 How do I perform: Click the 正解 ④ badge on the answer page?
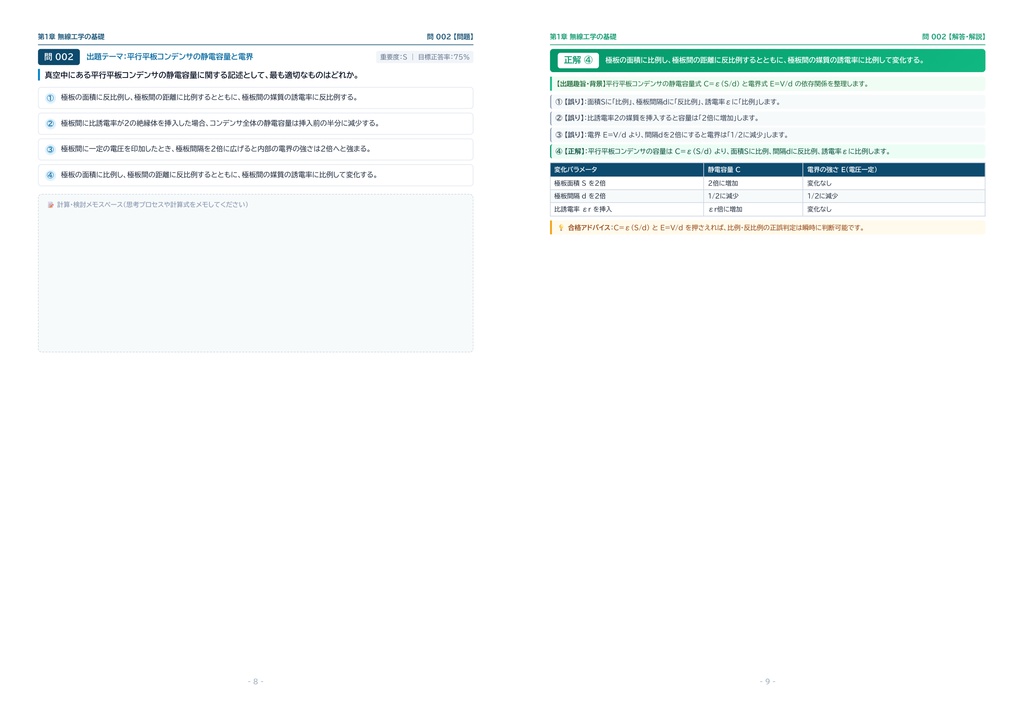coord(578,60)
